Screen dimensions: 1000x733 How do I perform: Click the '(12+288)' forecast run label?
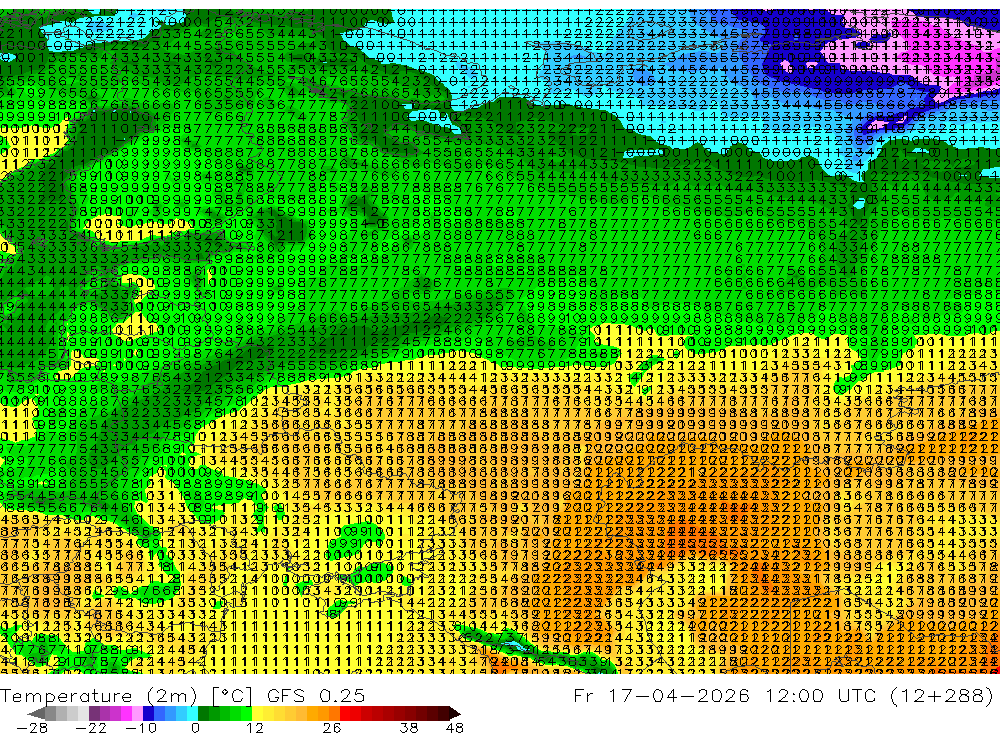[940, 695]
